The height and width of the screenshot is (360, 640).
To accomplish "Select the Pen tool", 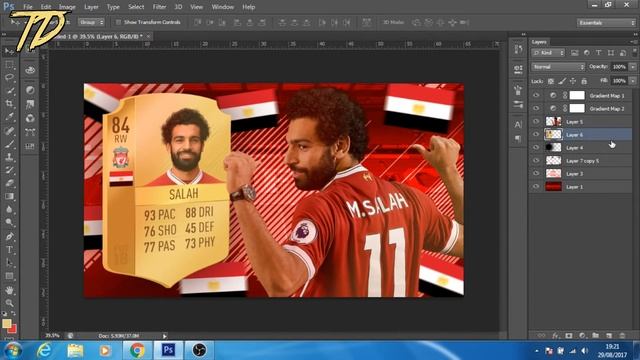I will (9, 236).
